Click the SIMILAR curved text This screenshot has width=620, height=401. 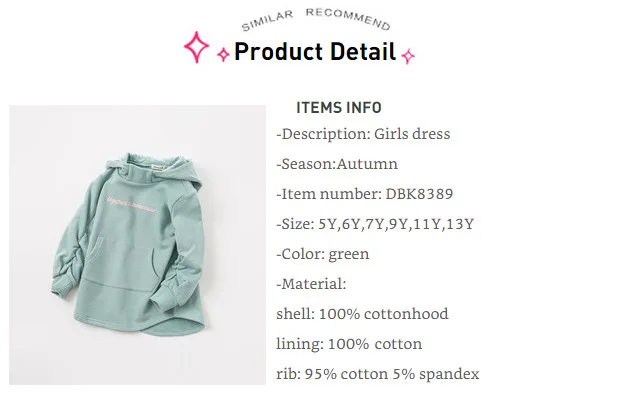tap(267, 21)
